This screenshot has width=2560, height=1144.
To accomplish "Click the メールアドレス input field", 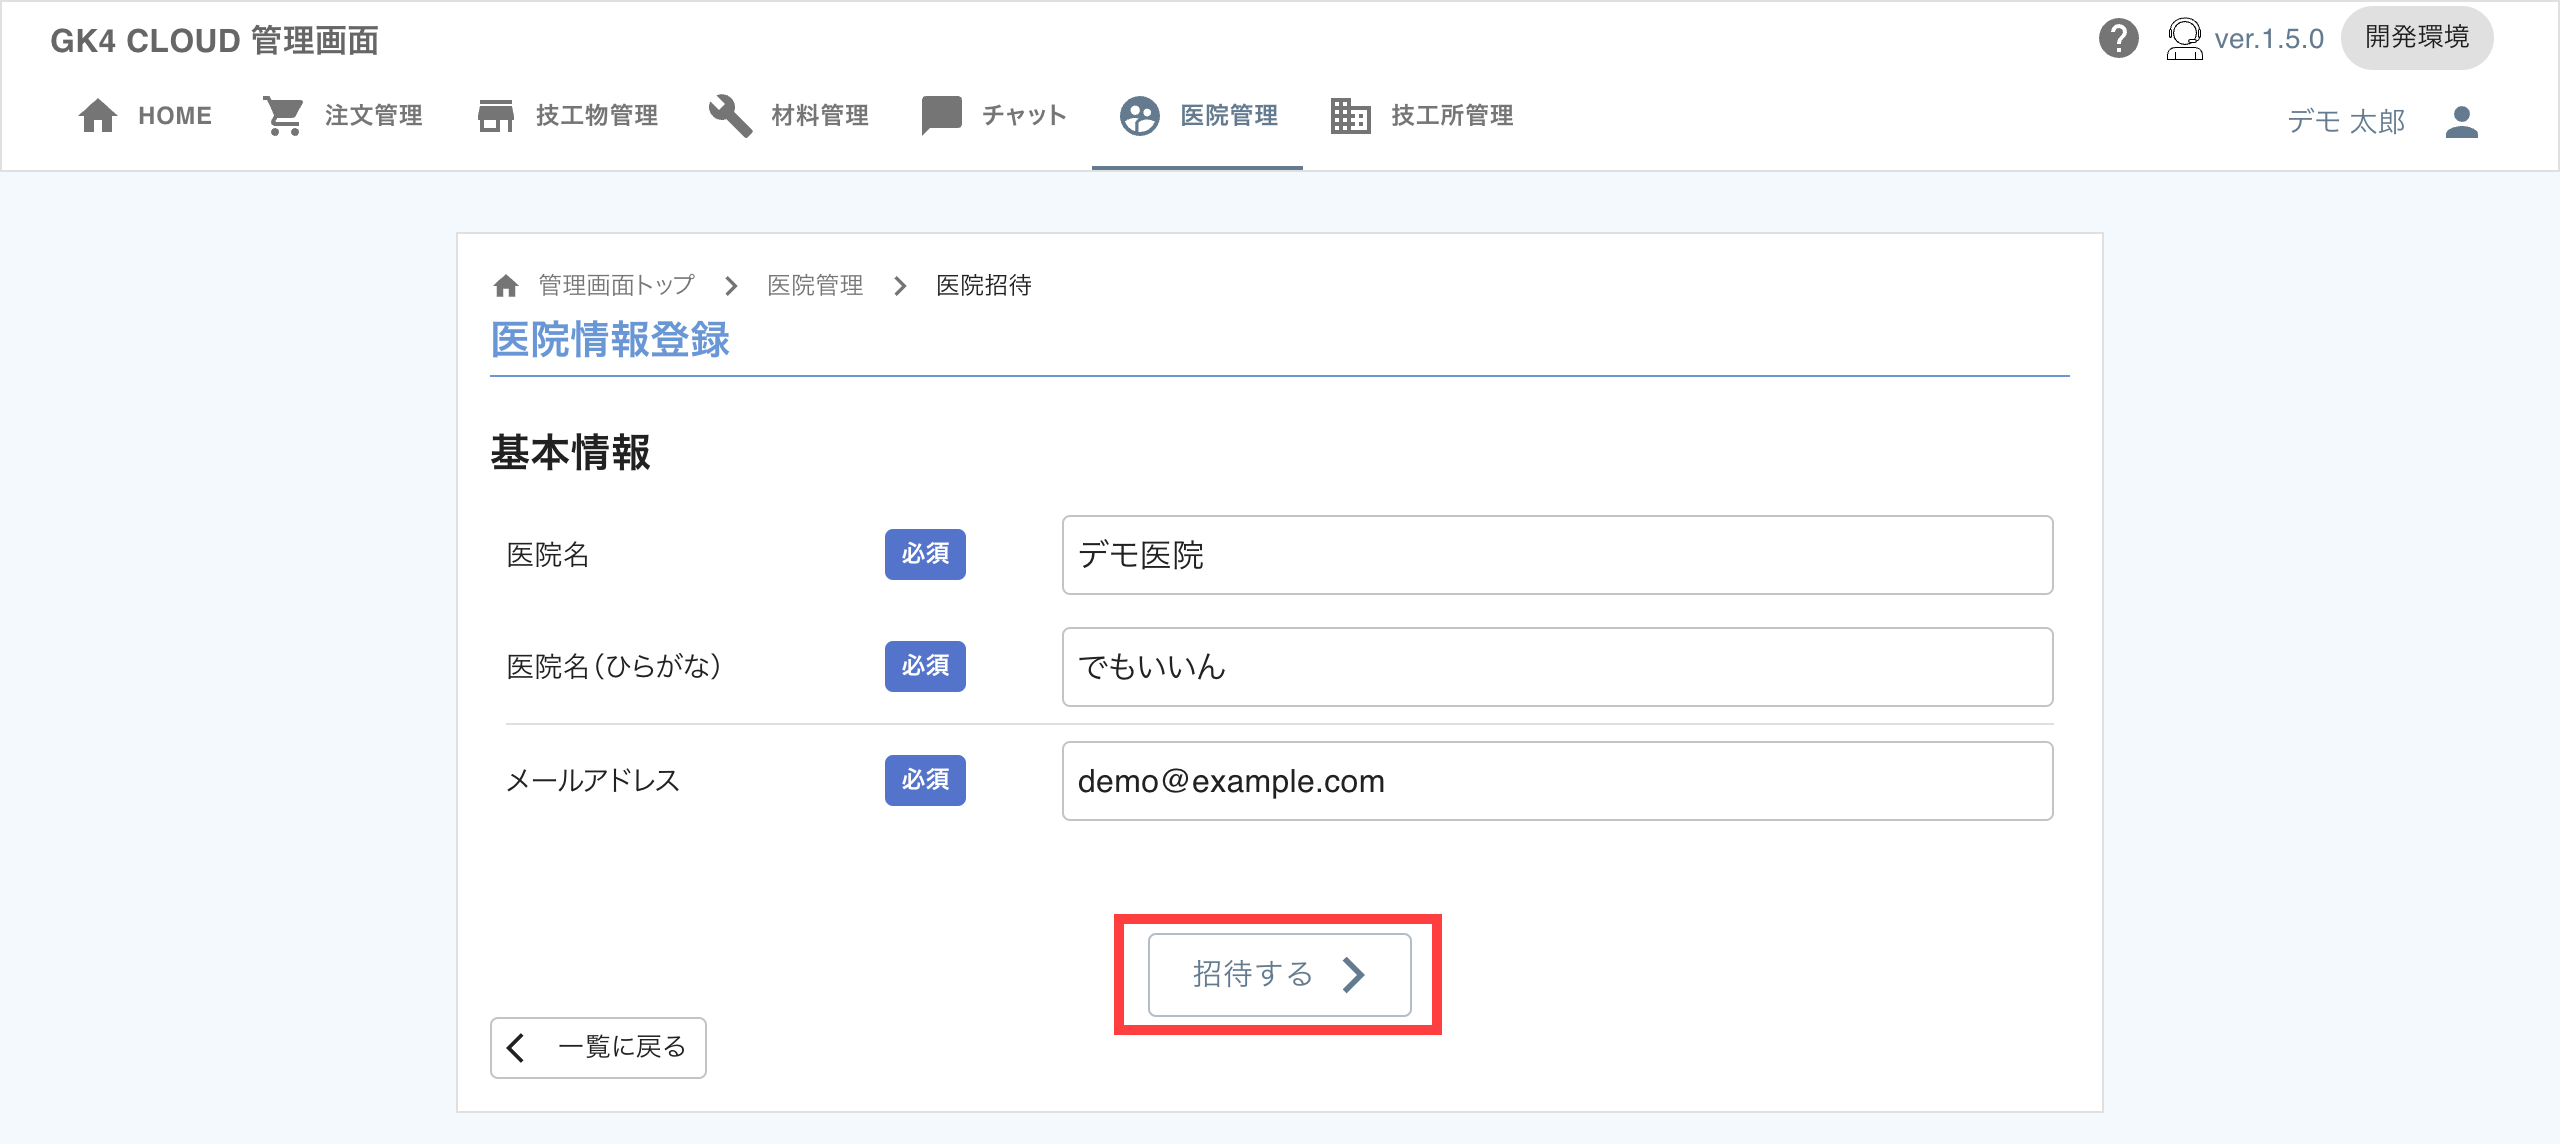I will pyautogui.click(x=1556, y=781).
